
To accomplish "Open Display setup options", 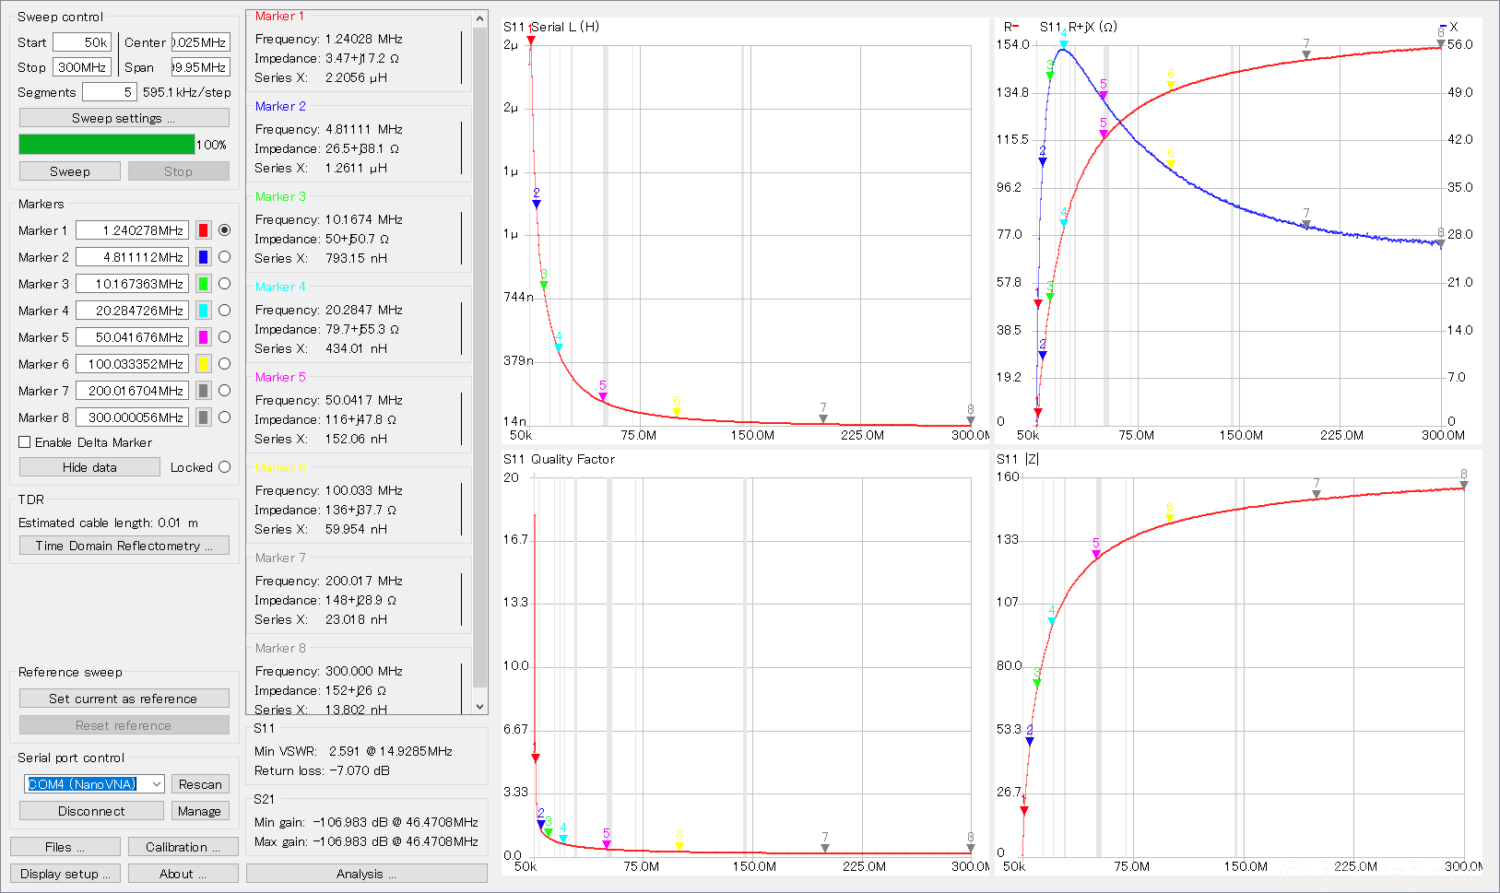I will (65, 873).
